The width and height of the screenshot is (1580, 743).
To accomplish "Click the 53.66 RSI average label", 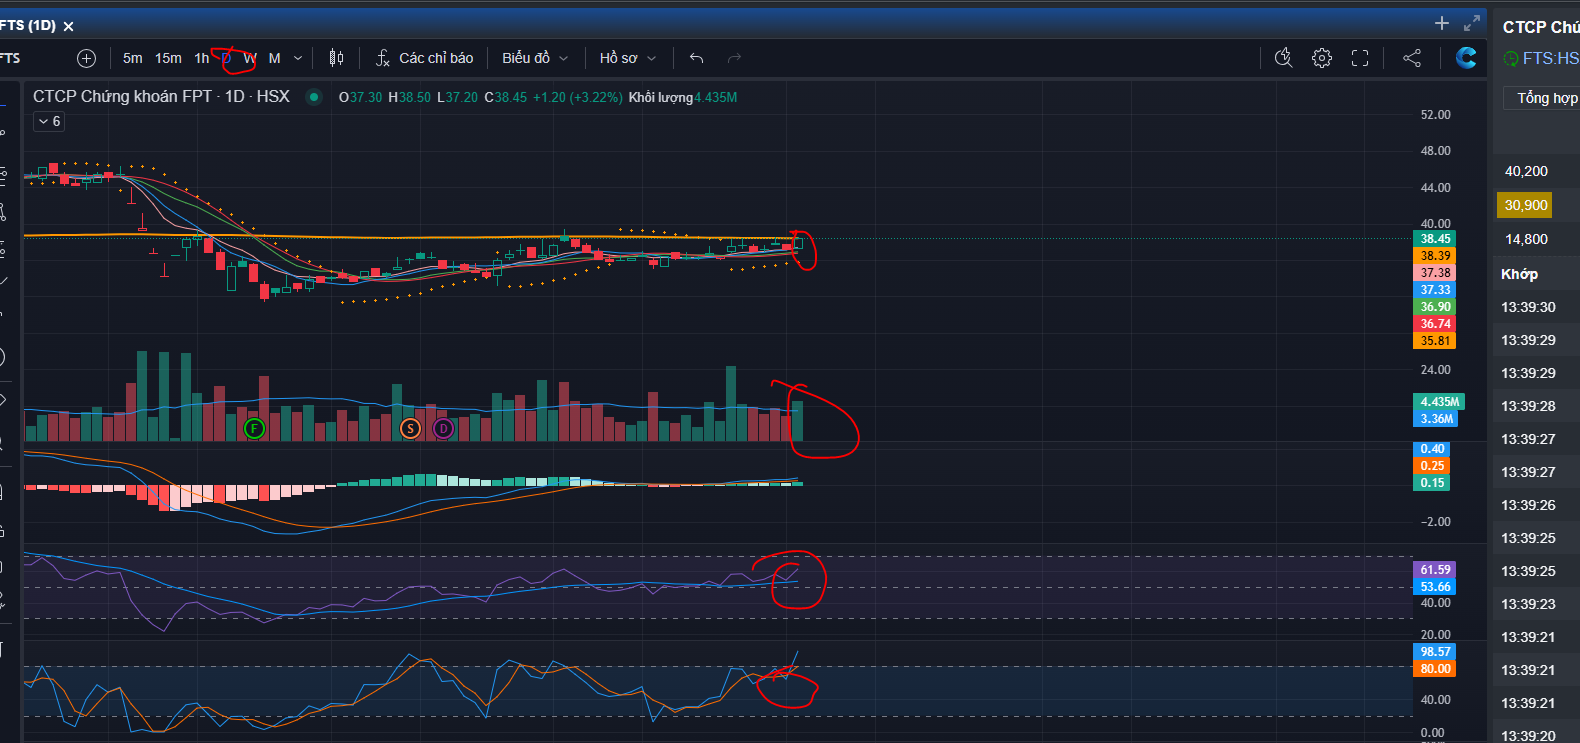I will click(x=1435, y=586).
